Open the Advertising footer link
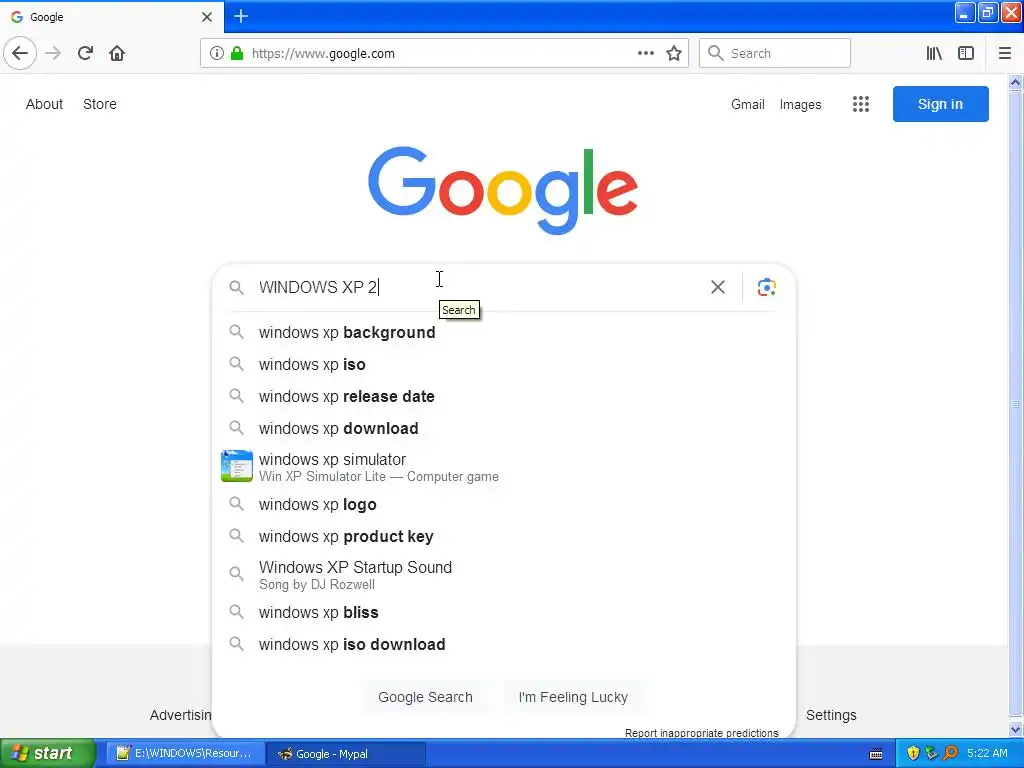This screenshot has height=768, width=1024. coord(180,715)
